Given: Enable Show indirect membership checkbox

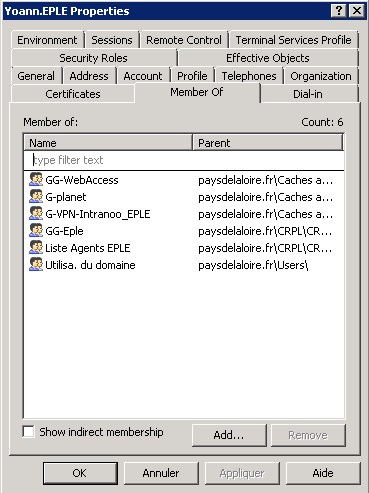Looking at the screenshot, I should (x=28, y=431).
